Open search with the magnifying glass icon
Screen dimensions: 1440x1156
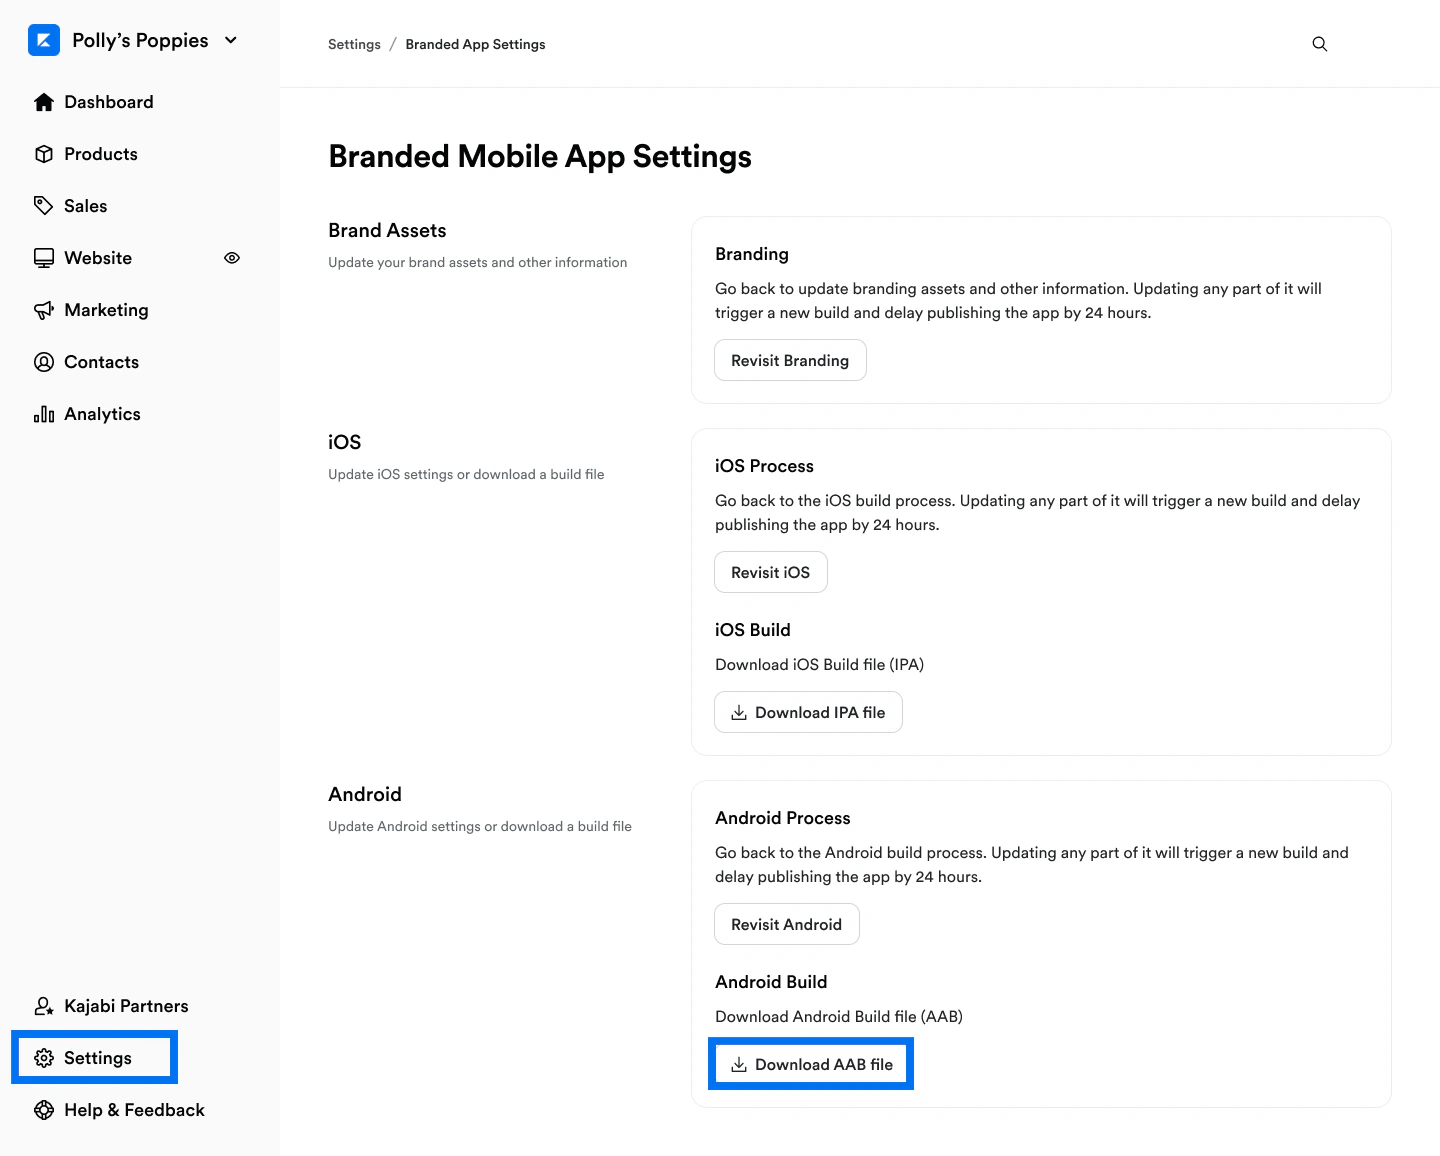[1319, 44]
